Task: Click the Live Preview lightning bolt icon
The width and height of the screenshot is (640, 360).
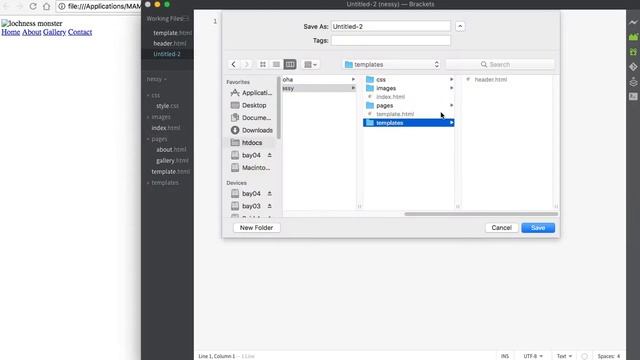Action: pos(633,22)
